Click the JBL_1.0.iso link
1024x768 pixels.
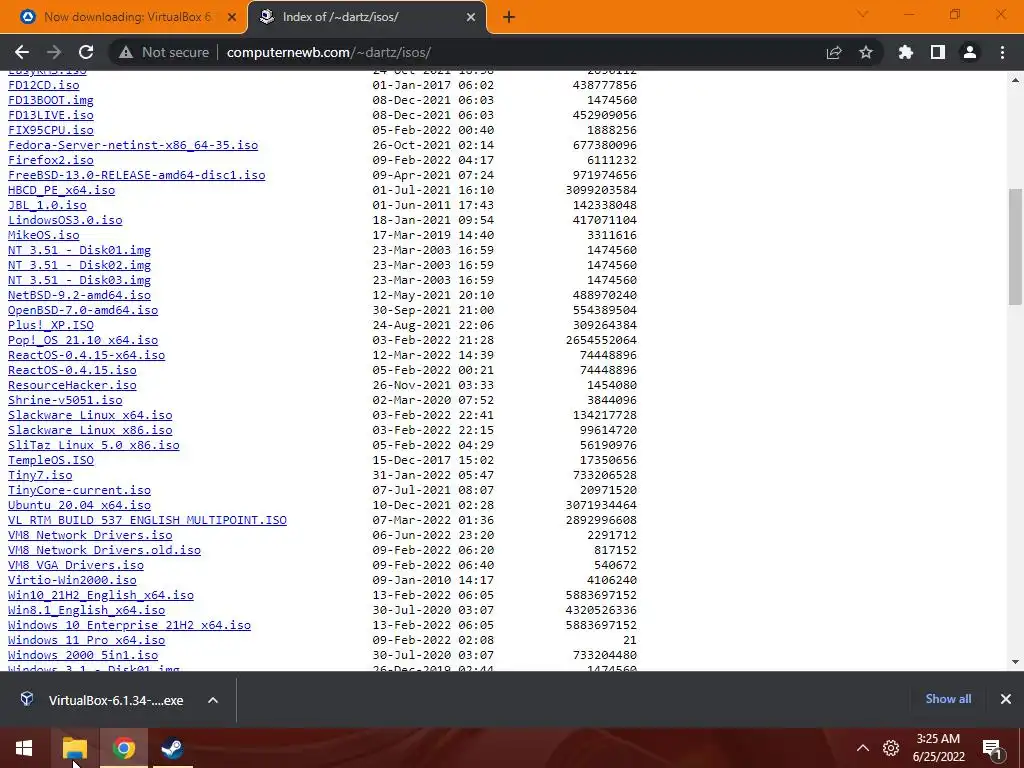tap(47, 205)
